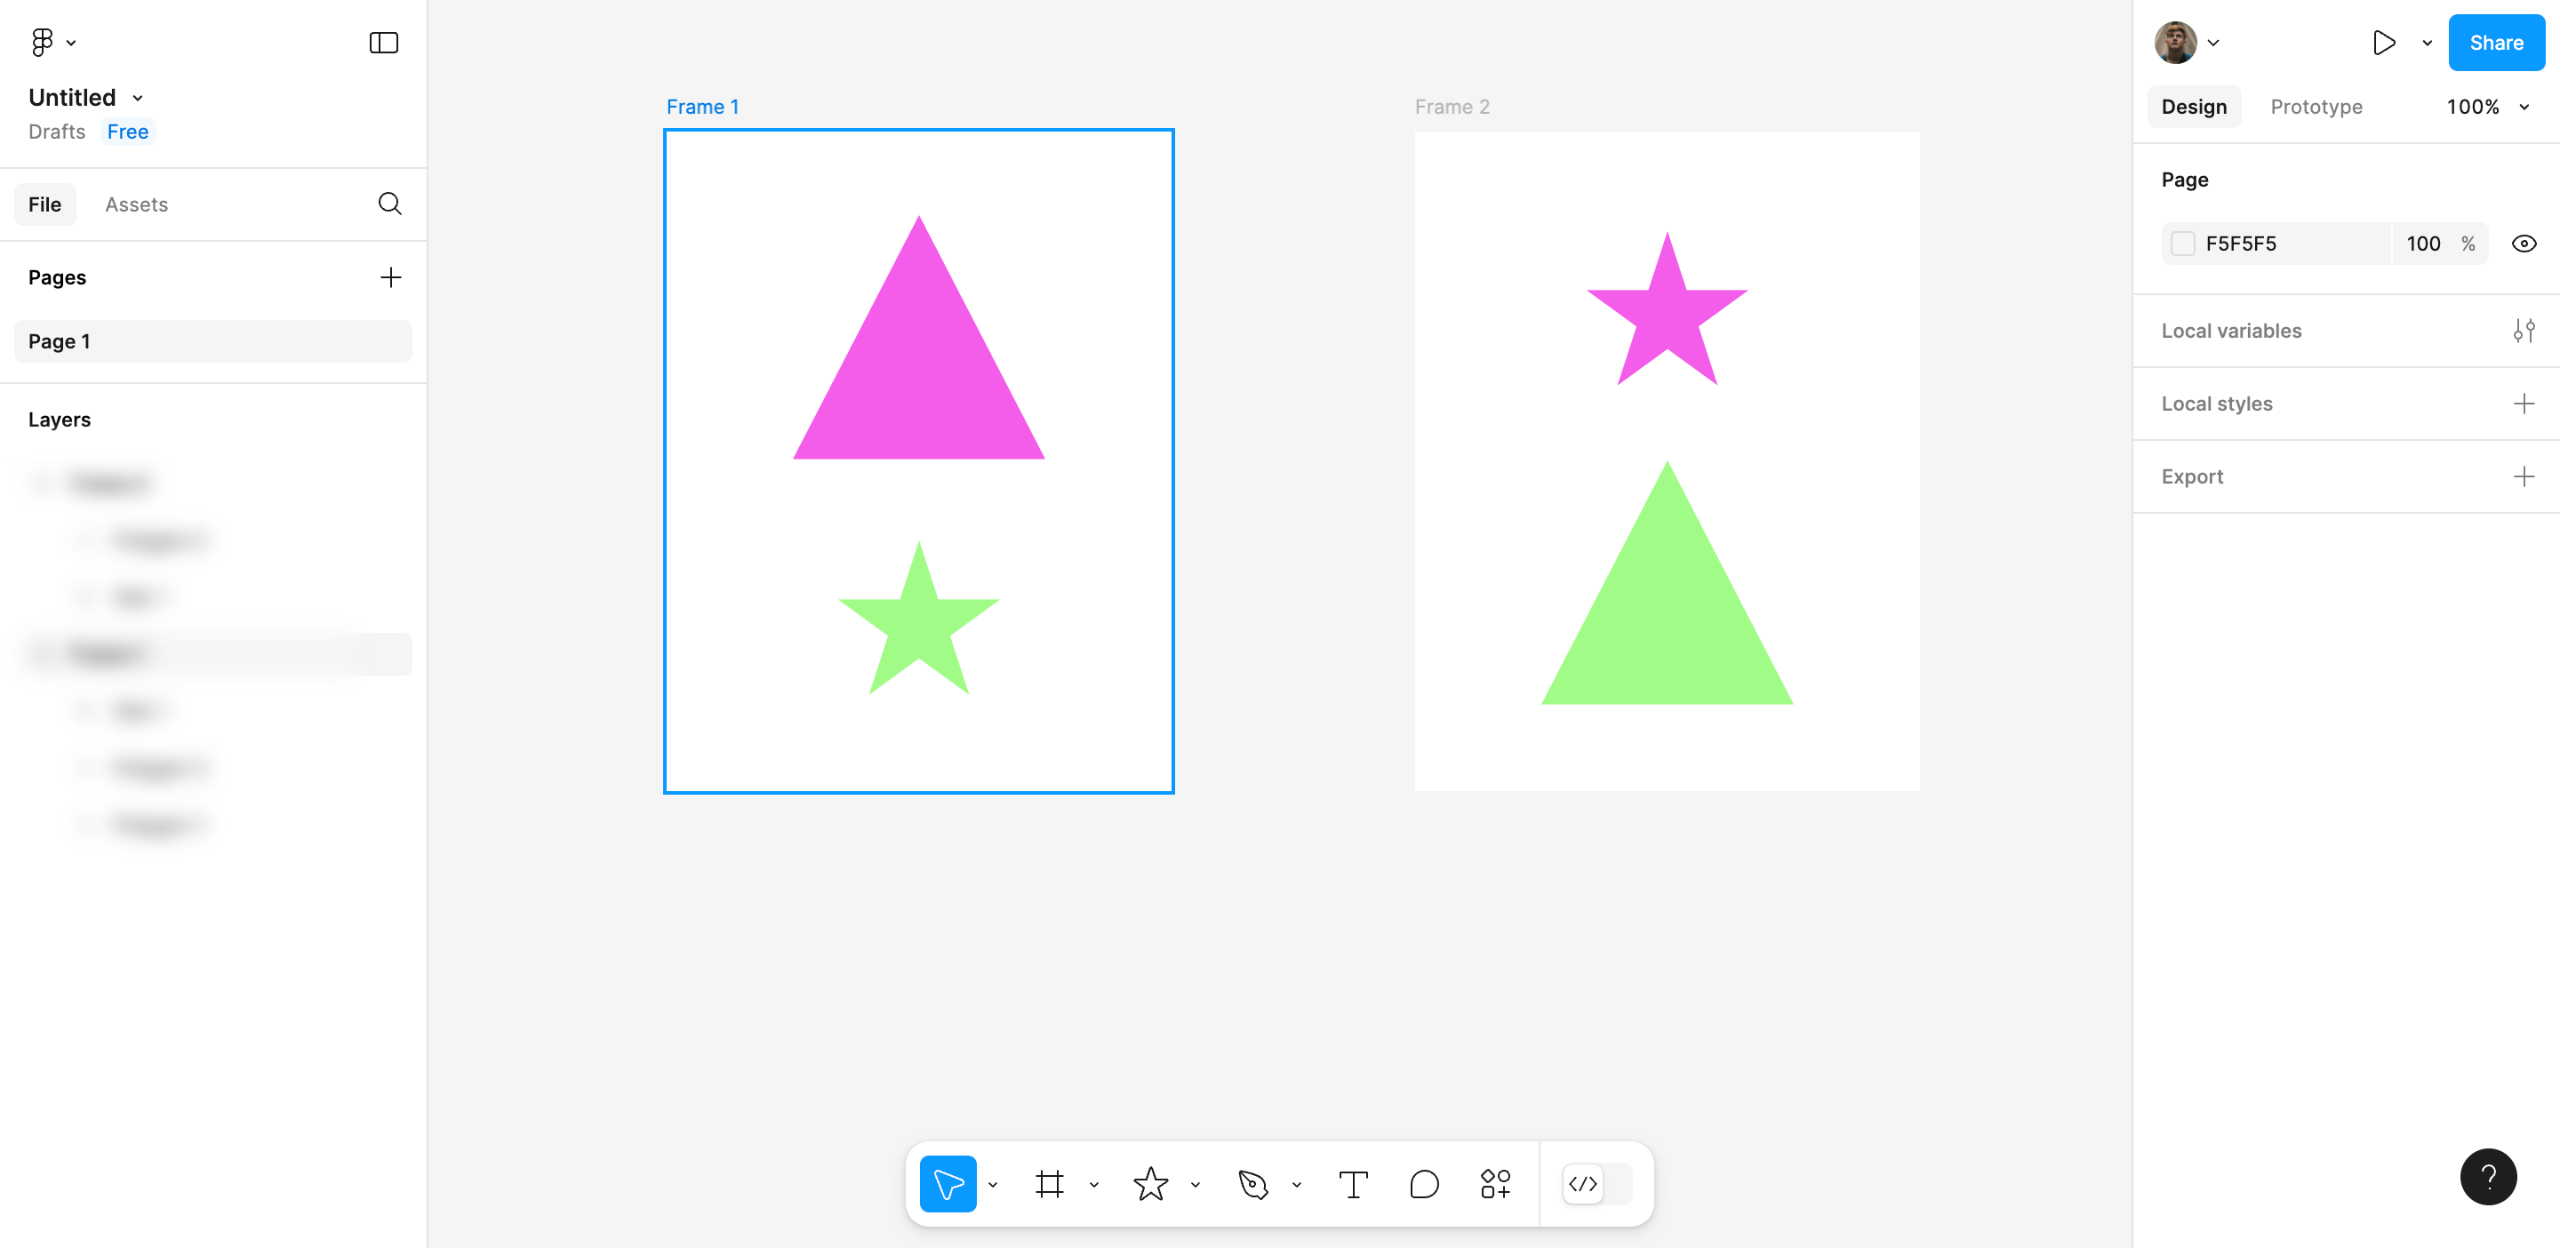Switch to the Prototype tab
2560x1248 pixels.
point(2316,107)
